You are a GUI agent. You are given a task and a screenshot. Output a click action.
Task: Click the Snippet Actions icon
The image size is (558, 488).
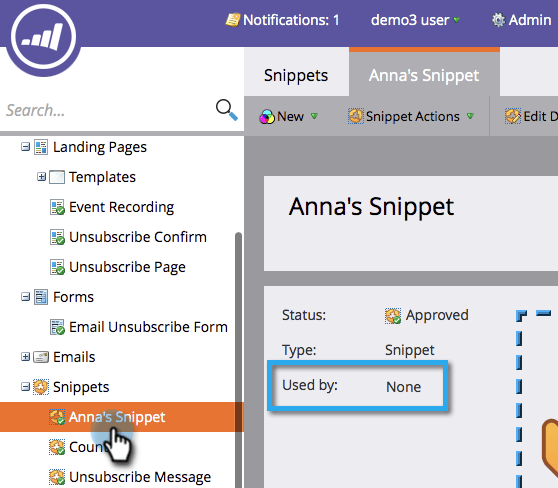[356, 116]
